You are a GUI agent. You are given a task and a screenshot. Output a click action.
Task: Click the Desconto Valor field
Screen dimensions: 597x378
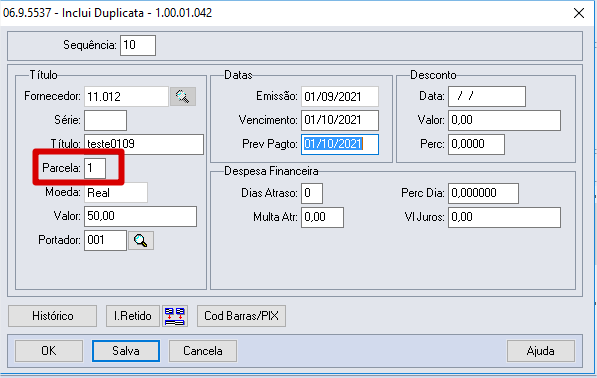pos(504,121)
